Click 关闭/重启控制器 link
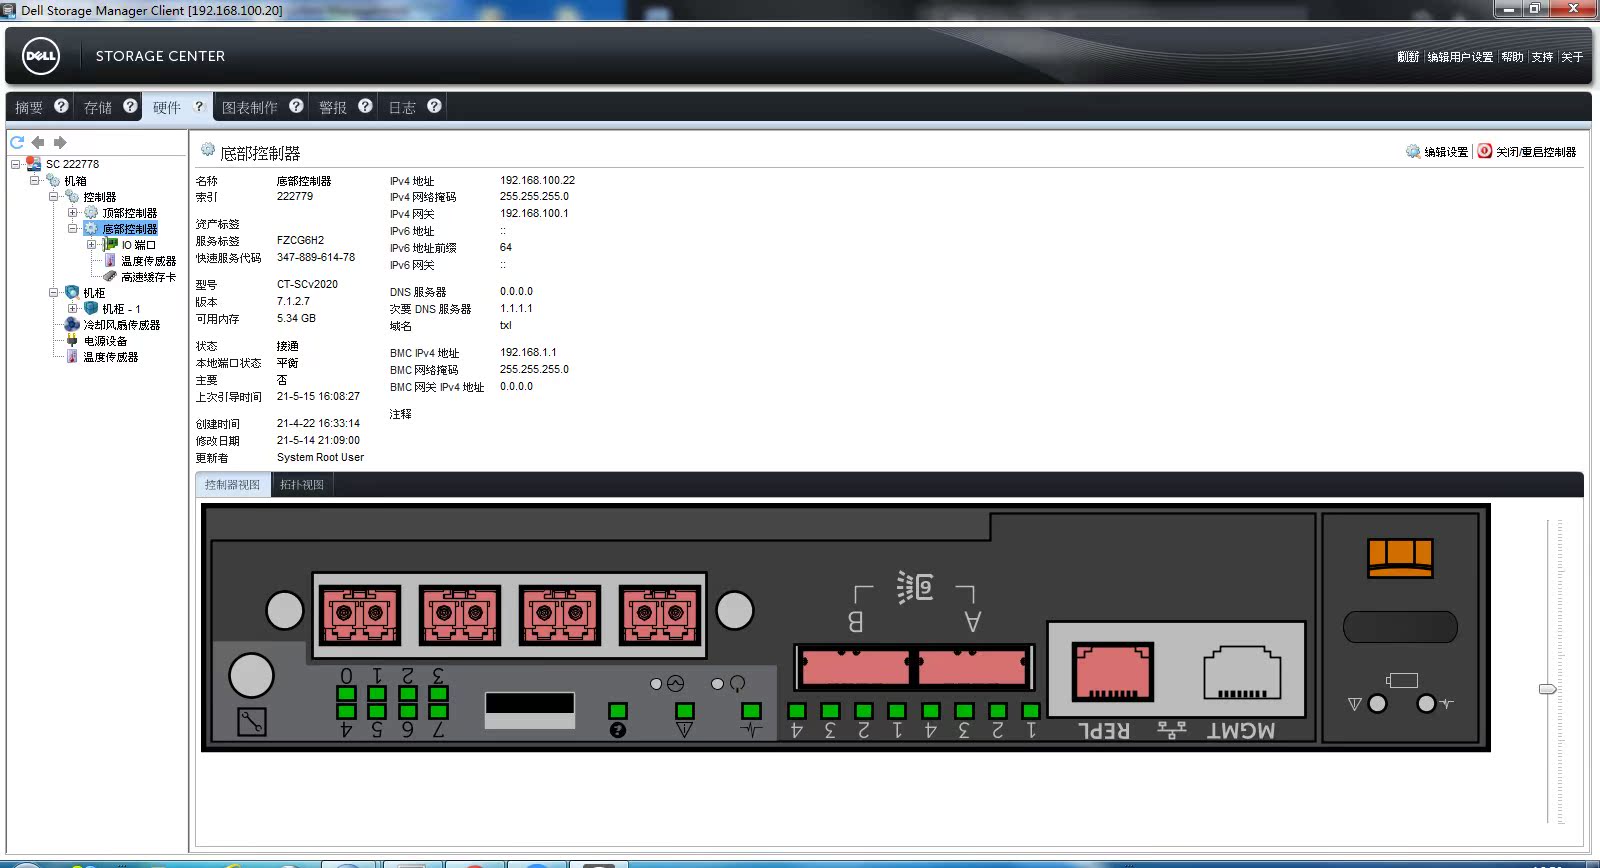 coord(1536,152)
